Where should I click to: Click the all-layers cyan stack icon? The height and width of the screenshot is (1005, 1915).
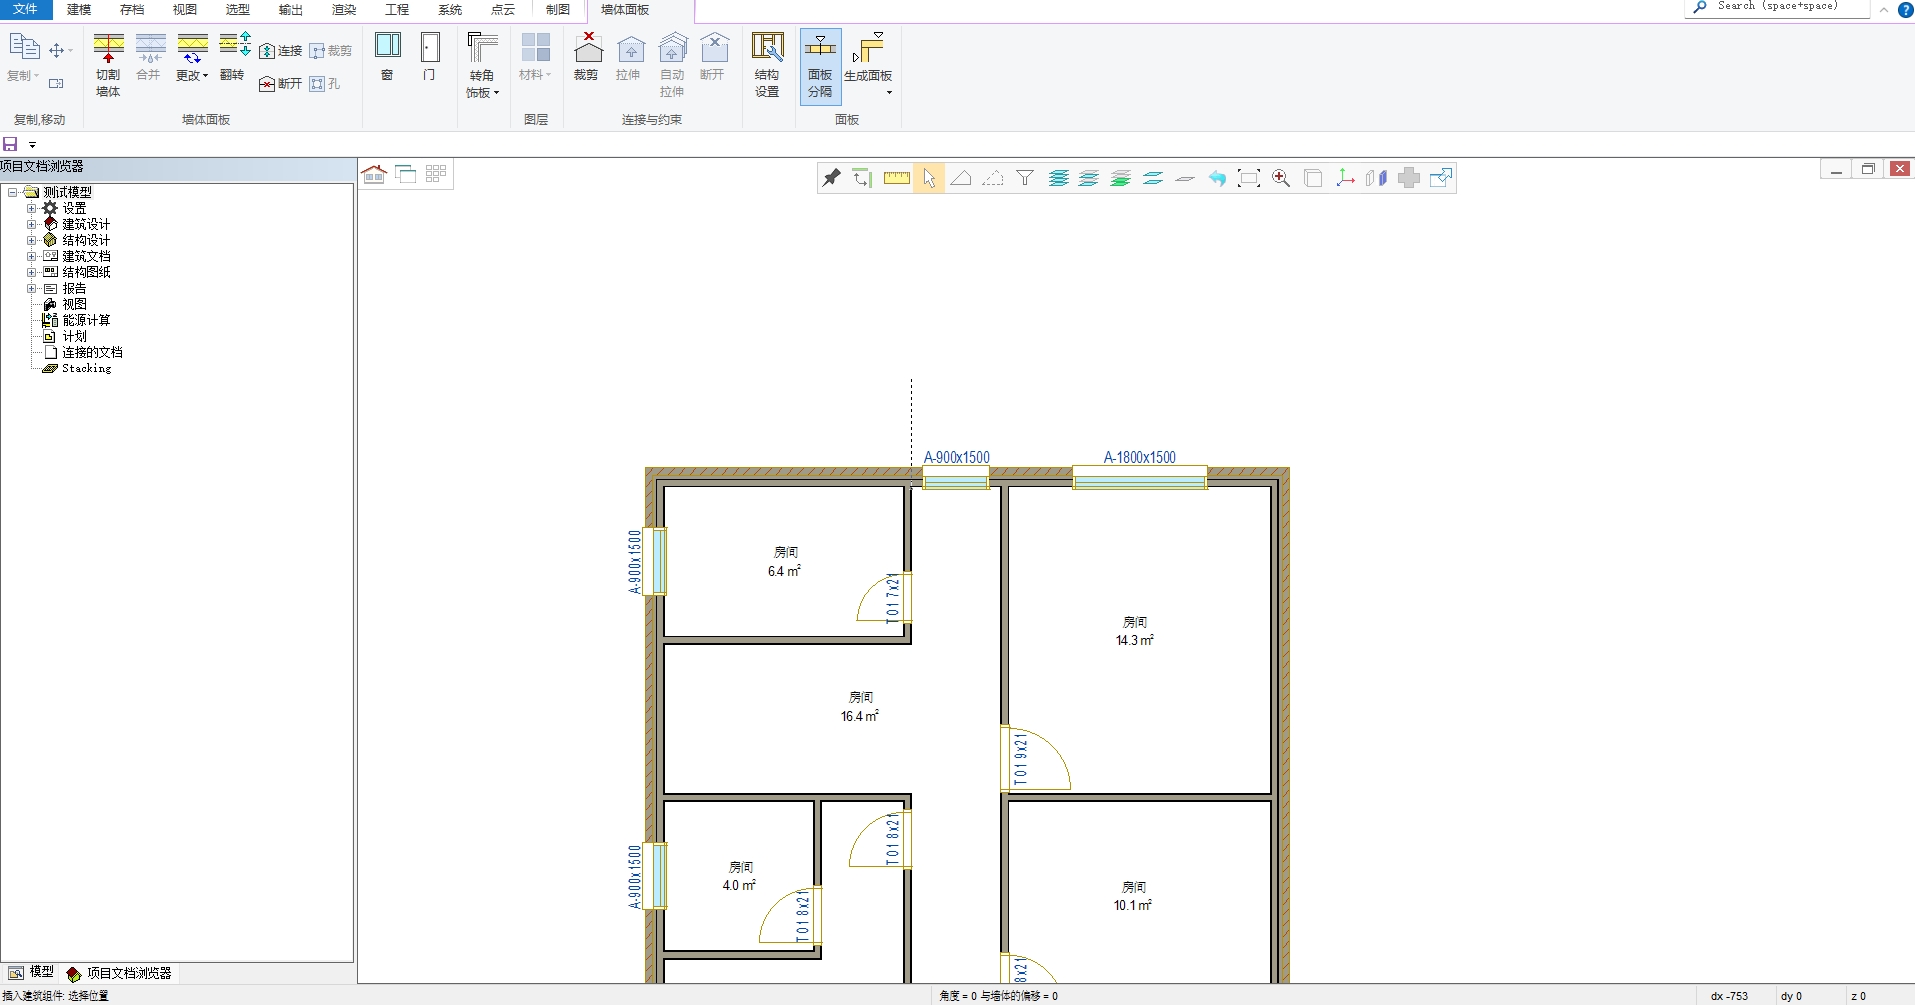pos(1058,178)
